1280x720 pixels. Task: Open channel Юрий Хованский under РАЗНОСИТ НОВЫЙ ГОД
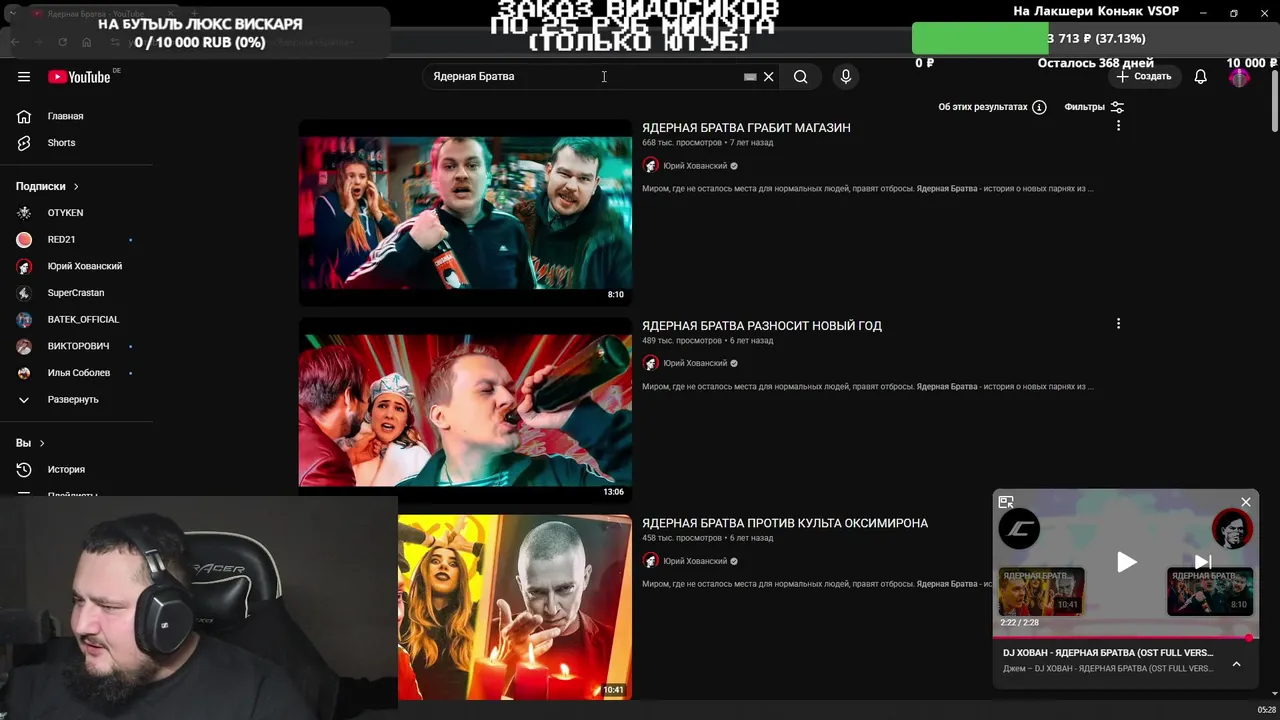(695, 364)
